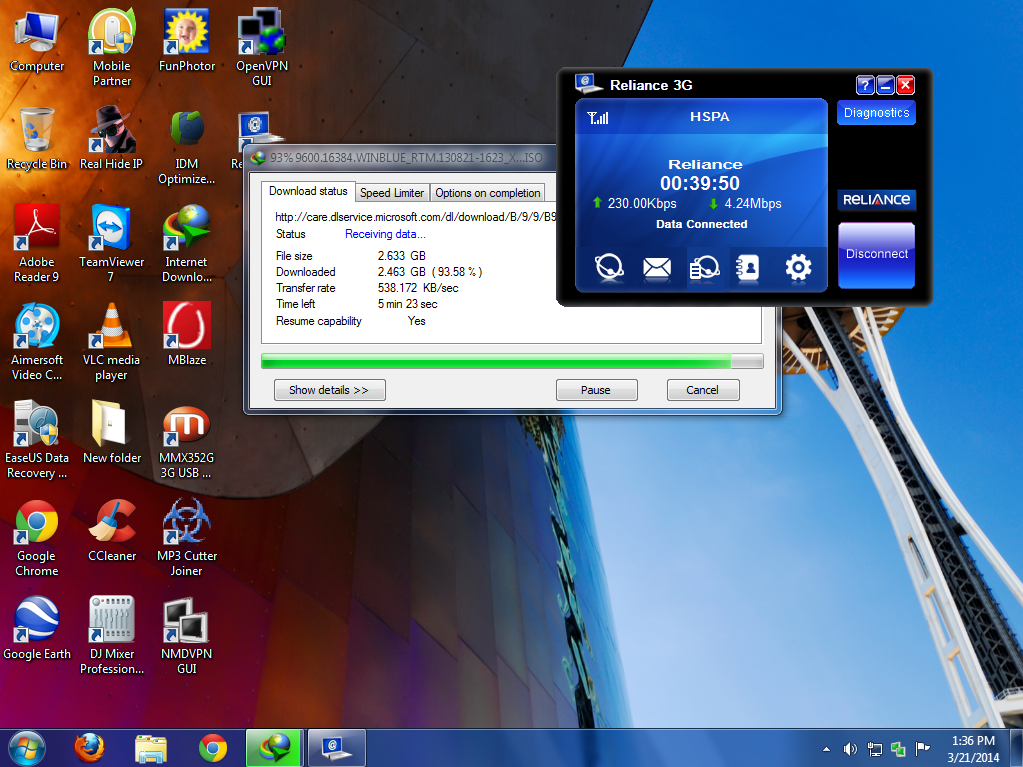The height and width of the screenshot is (767, 1023).
Task: Open NMDVPN GUI shortcut
Action: [187, 636]
